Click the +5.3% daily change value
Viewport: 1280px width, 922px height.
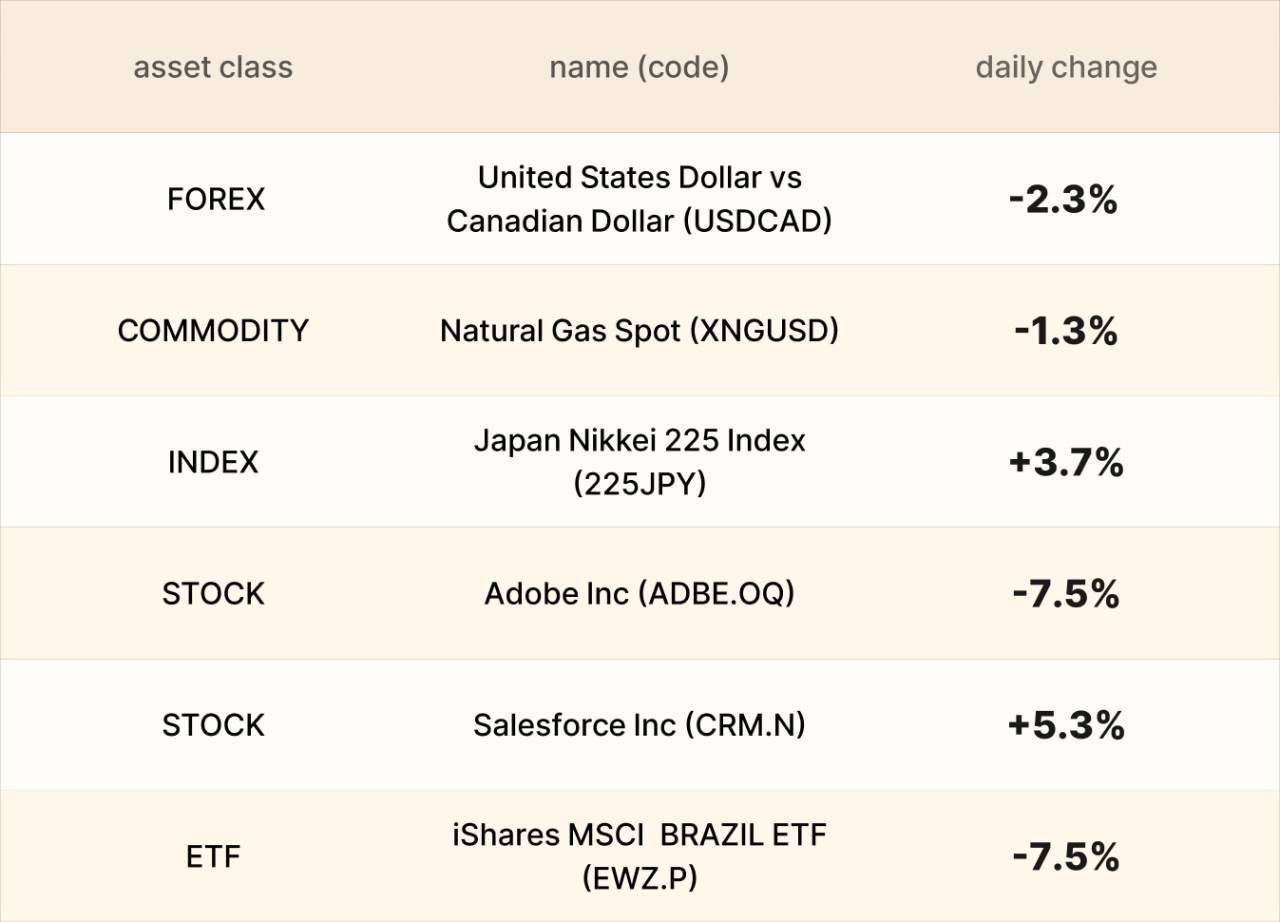(1066, 726)
